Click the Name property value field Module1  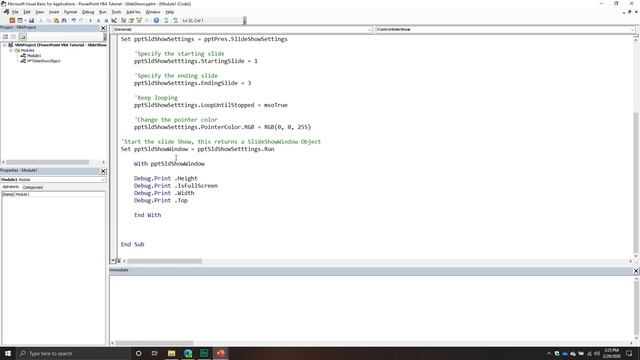tap(59, 194)
